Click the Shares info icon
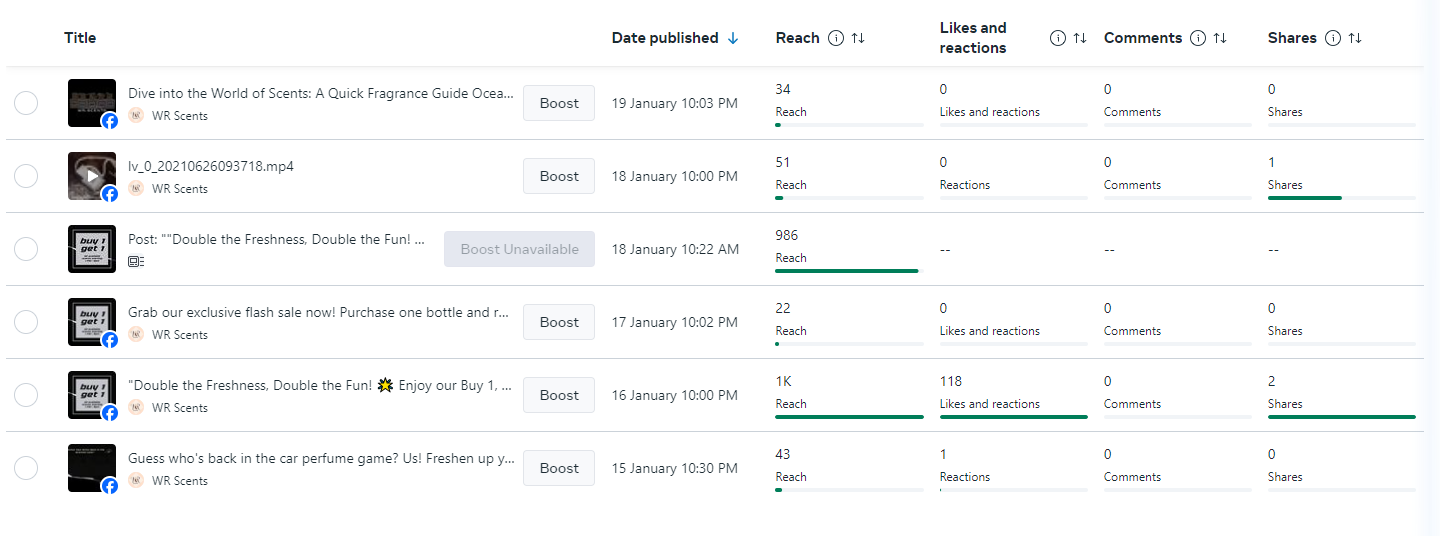This screenshot has width=1440, height=536. (1332, 38)
